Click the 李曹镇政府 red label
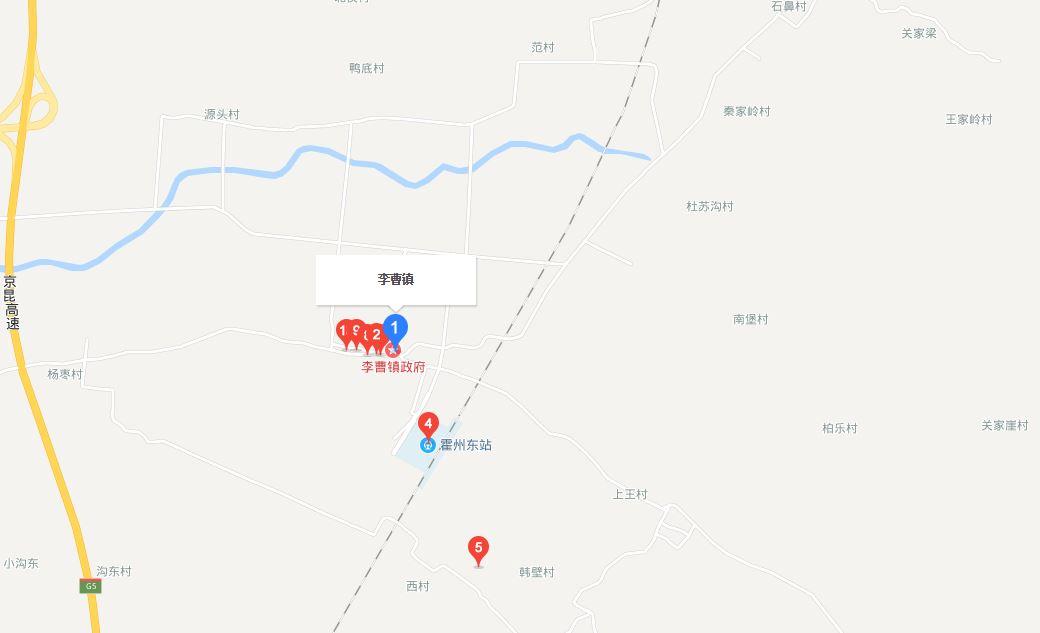This screenshot has height=633, width=1040. pyautogui.click(x=393, y=367)
